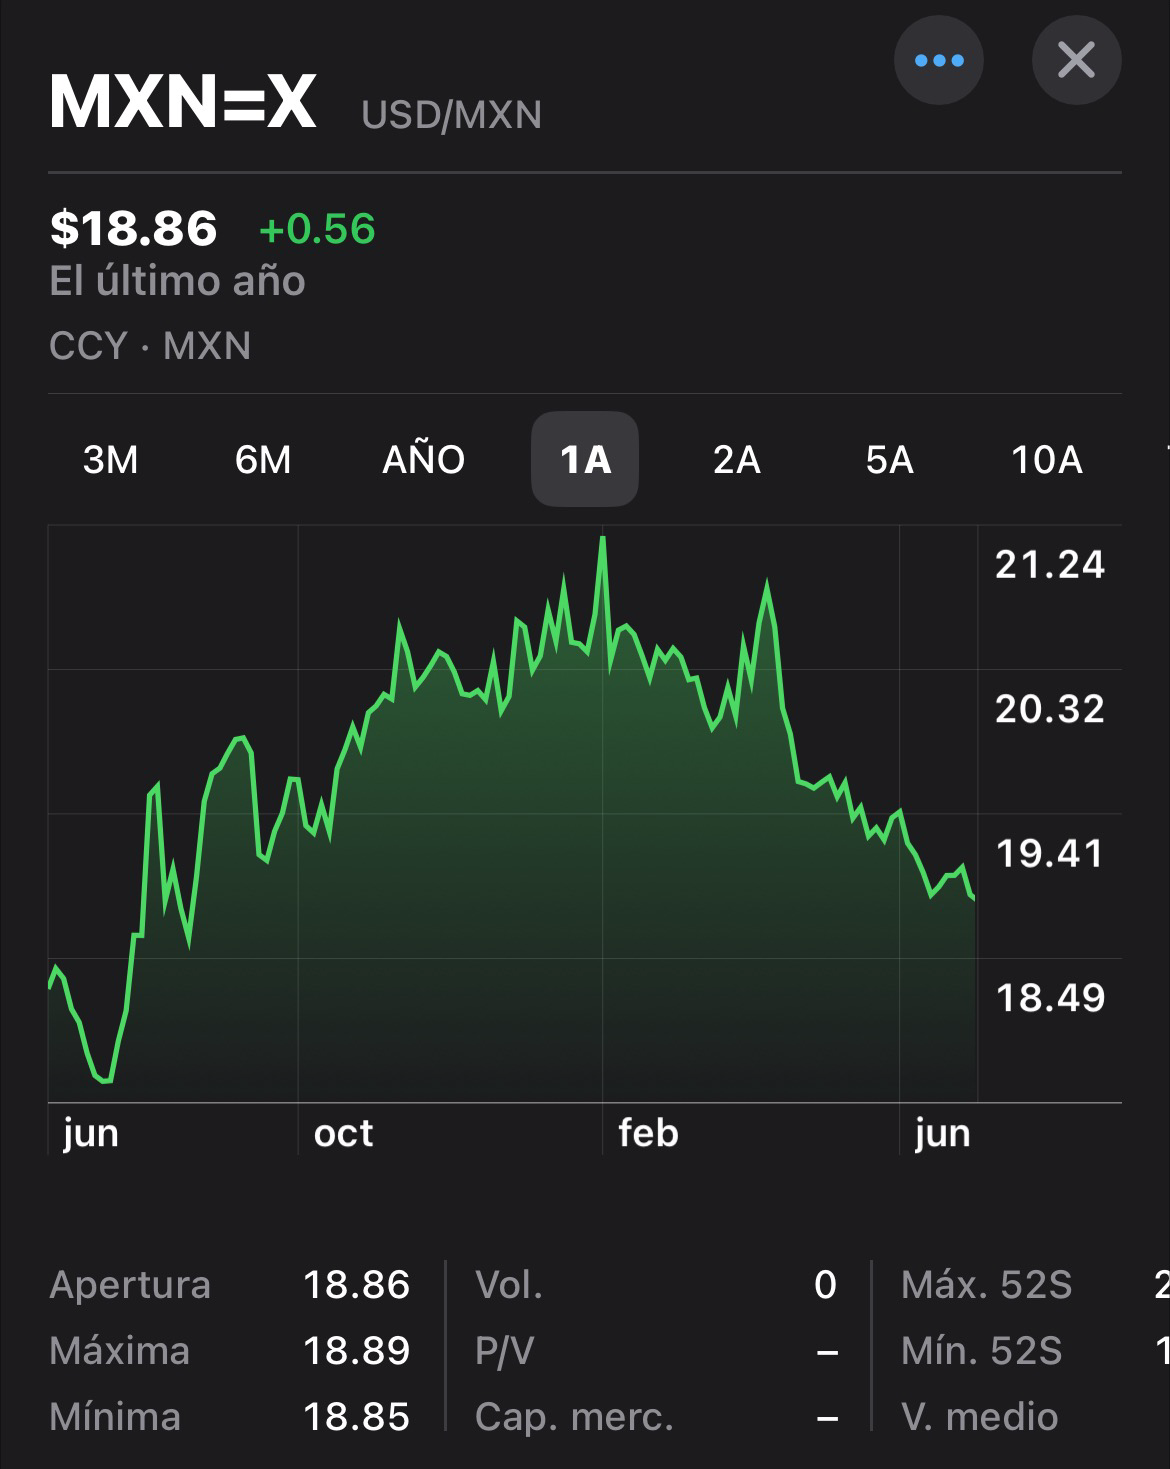Tap the USD/MXN subtitle label
The height and width of the screenshot is (1469, 1170).
pyautogui.click(x=451, y=115)
